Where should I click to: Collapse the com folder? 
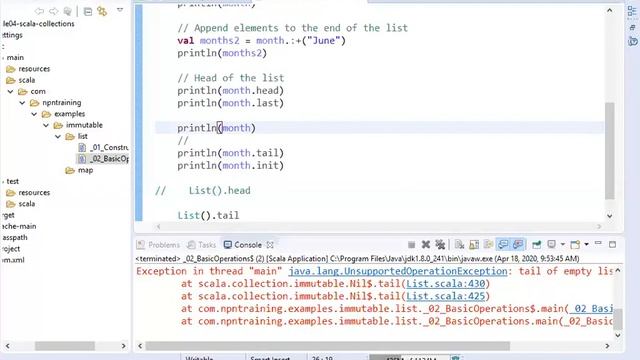pyautogui.click(x=11, y=91)
